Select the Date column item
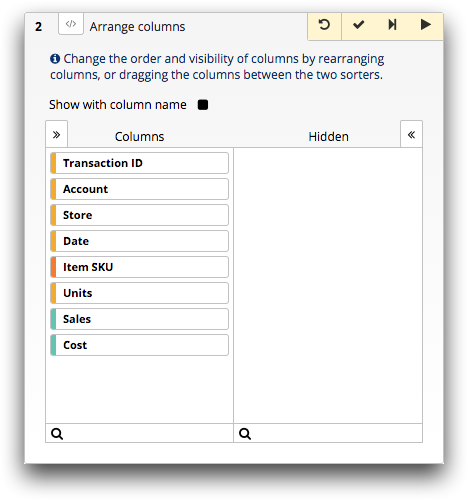The image size is (468, 500). 139,241
